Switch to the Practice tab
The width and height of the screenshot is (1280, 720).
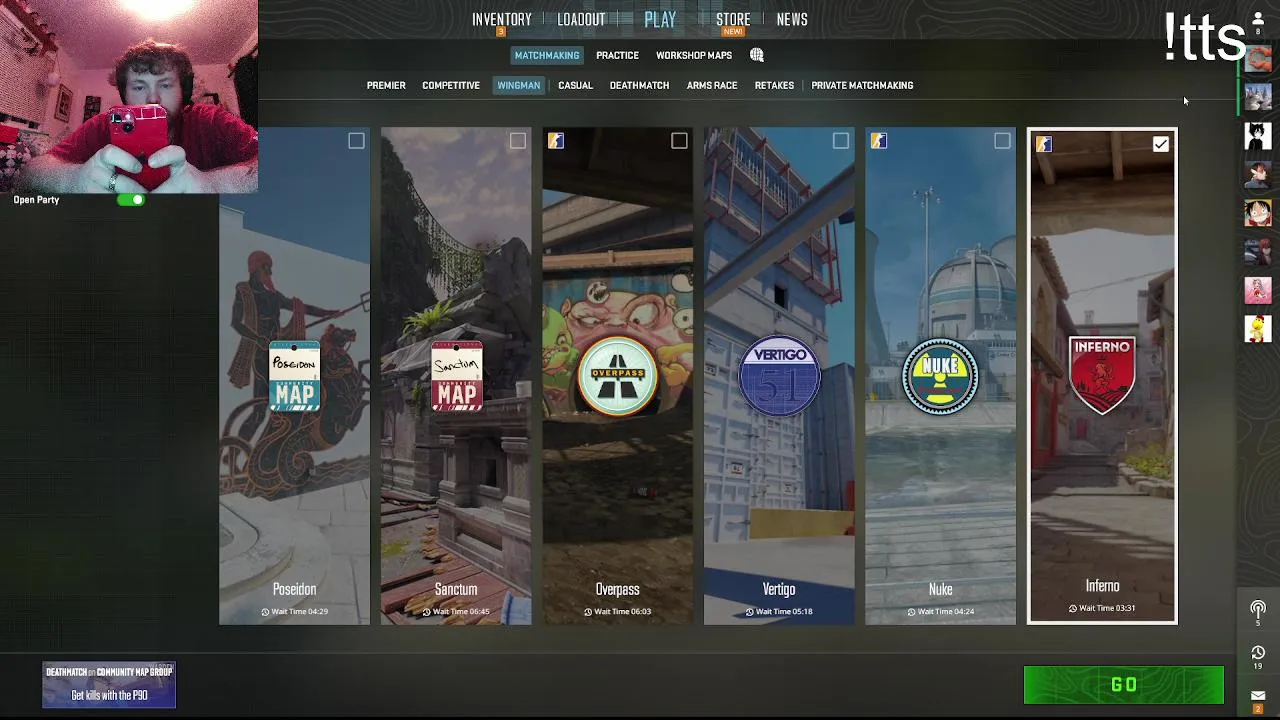tap(617, 55)
